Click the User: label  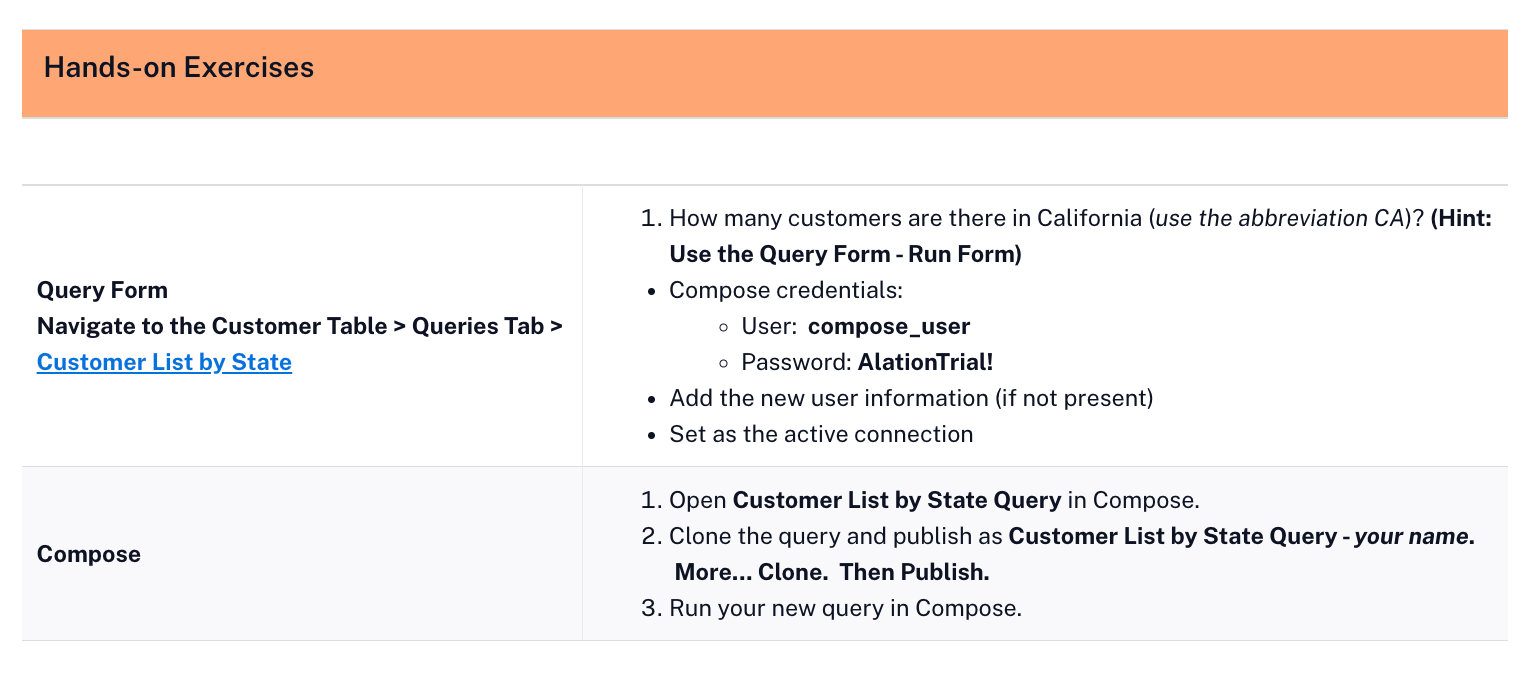769,326
